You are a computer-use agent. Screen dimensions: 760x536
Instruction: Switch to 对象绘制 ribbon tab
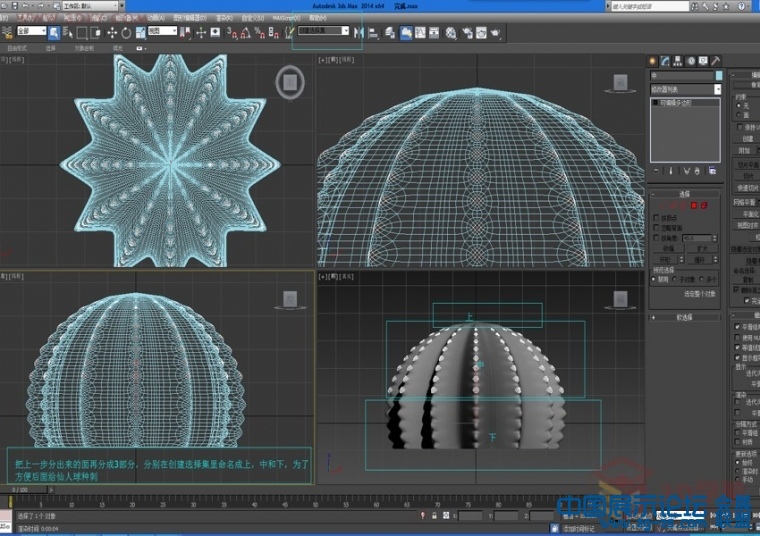pyautogui.click(x=84, y=48)
